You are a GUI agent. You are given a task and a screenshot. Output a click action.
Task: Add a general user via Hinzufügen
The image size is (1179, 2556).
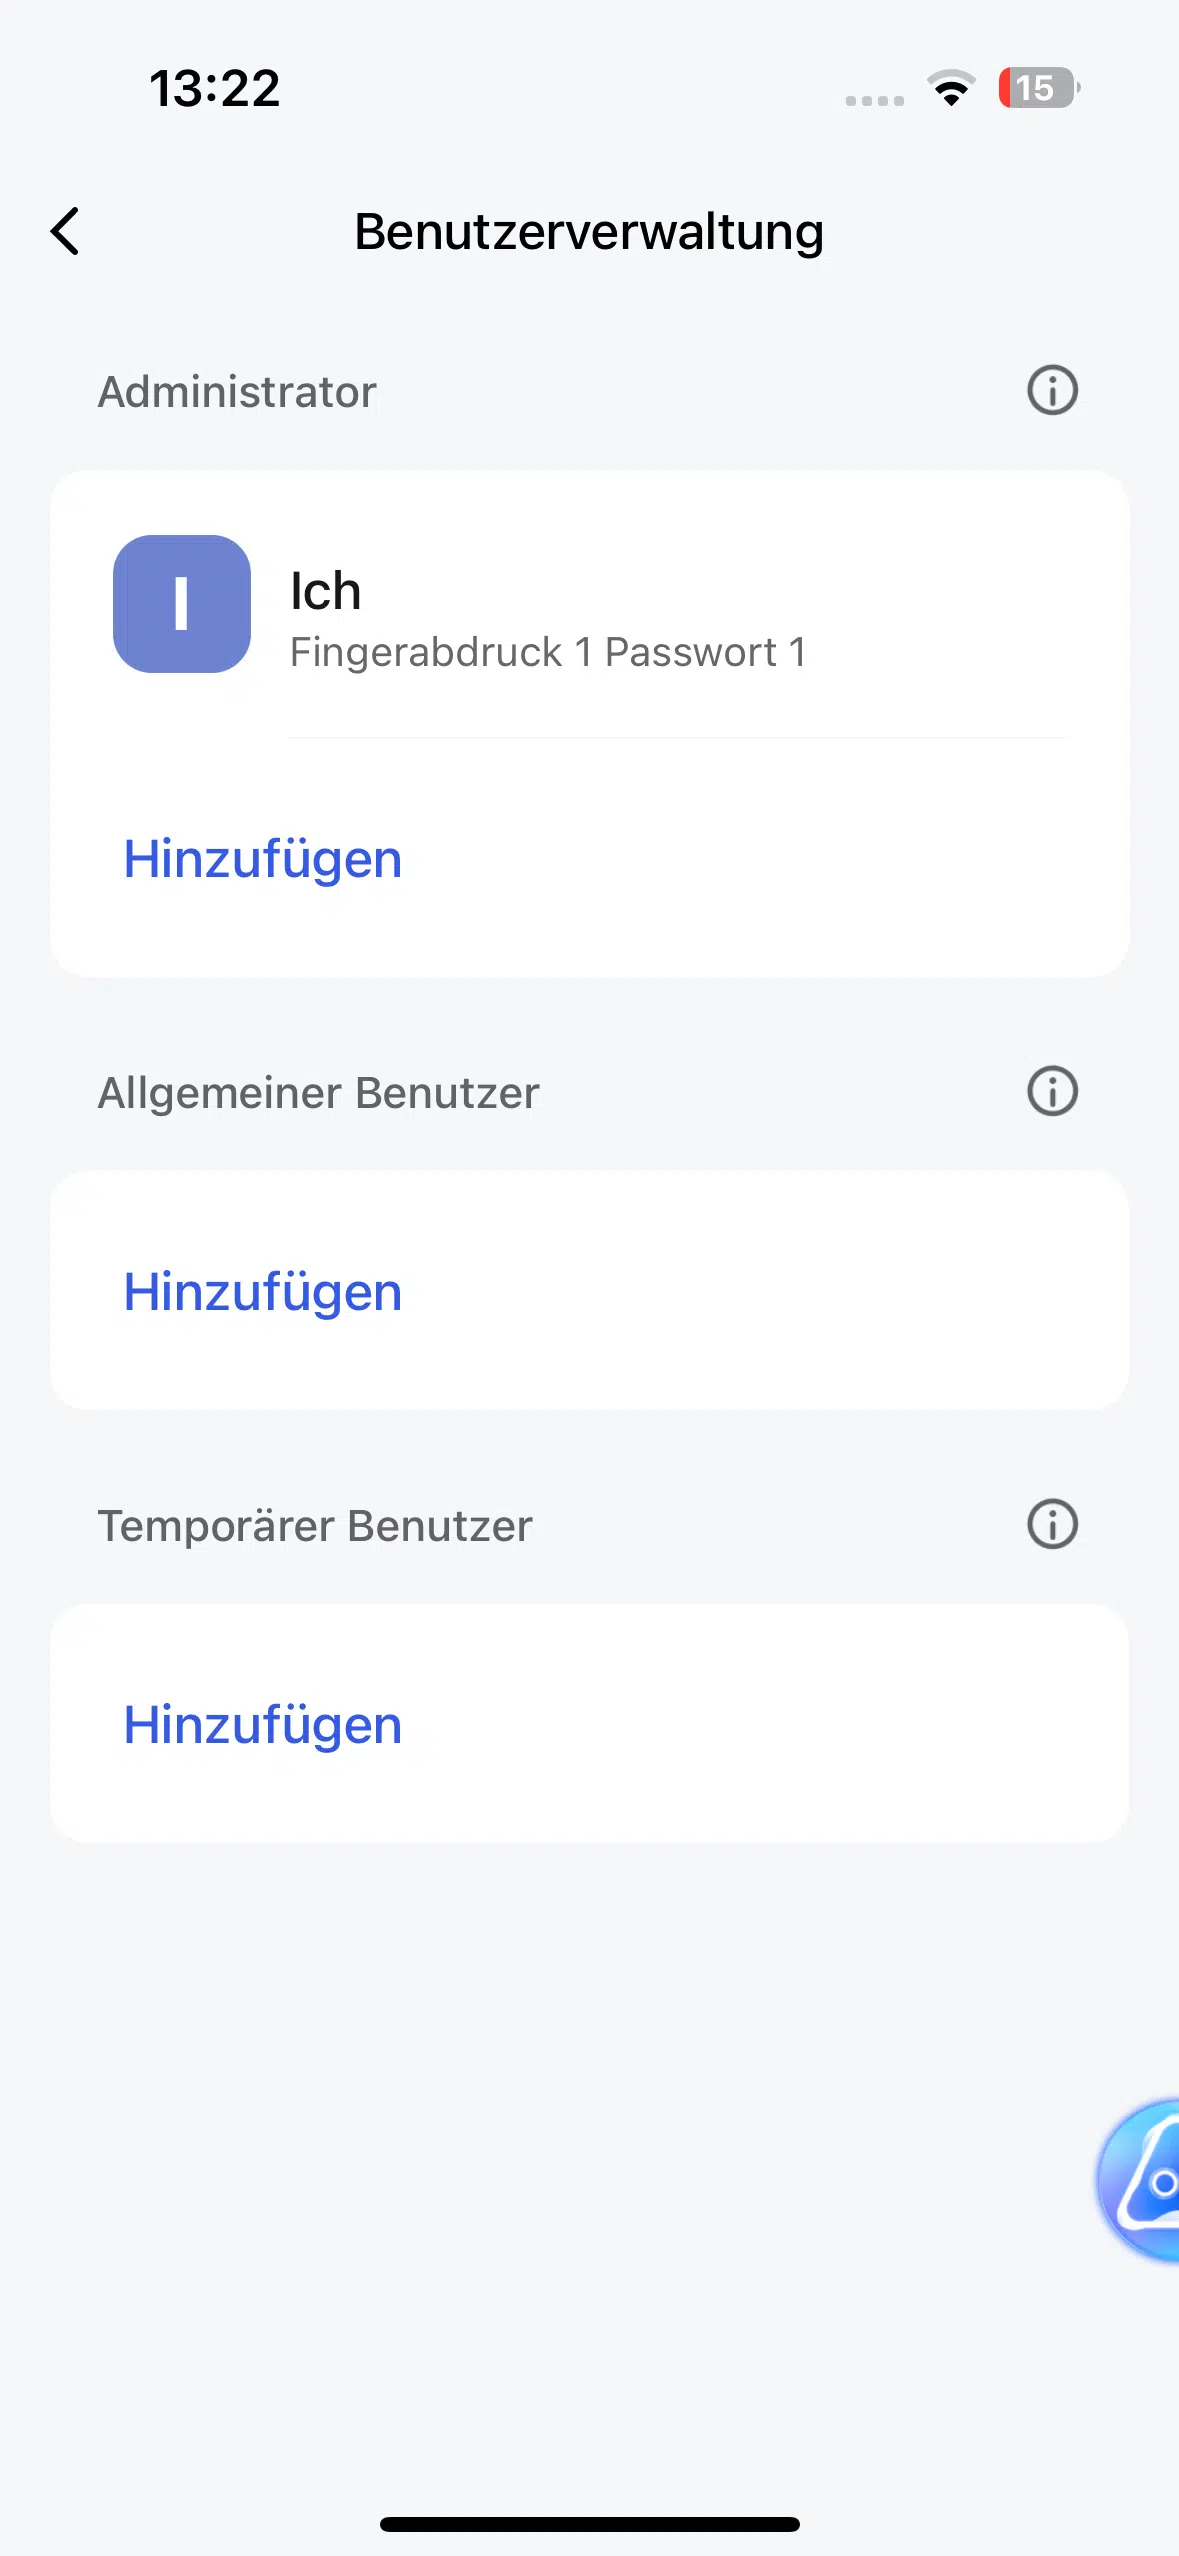(263, 1292)
